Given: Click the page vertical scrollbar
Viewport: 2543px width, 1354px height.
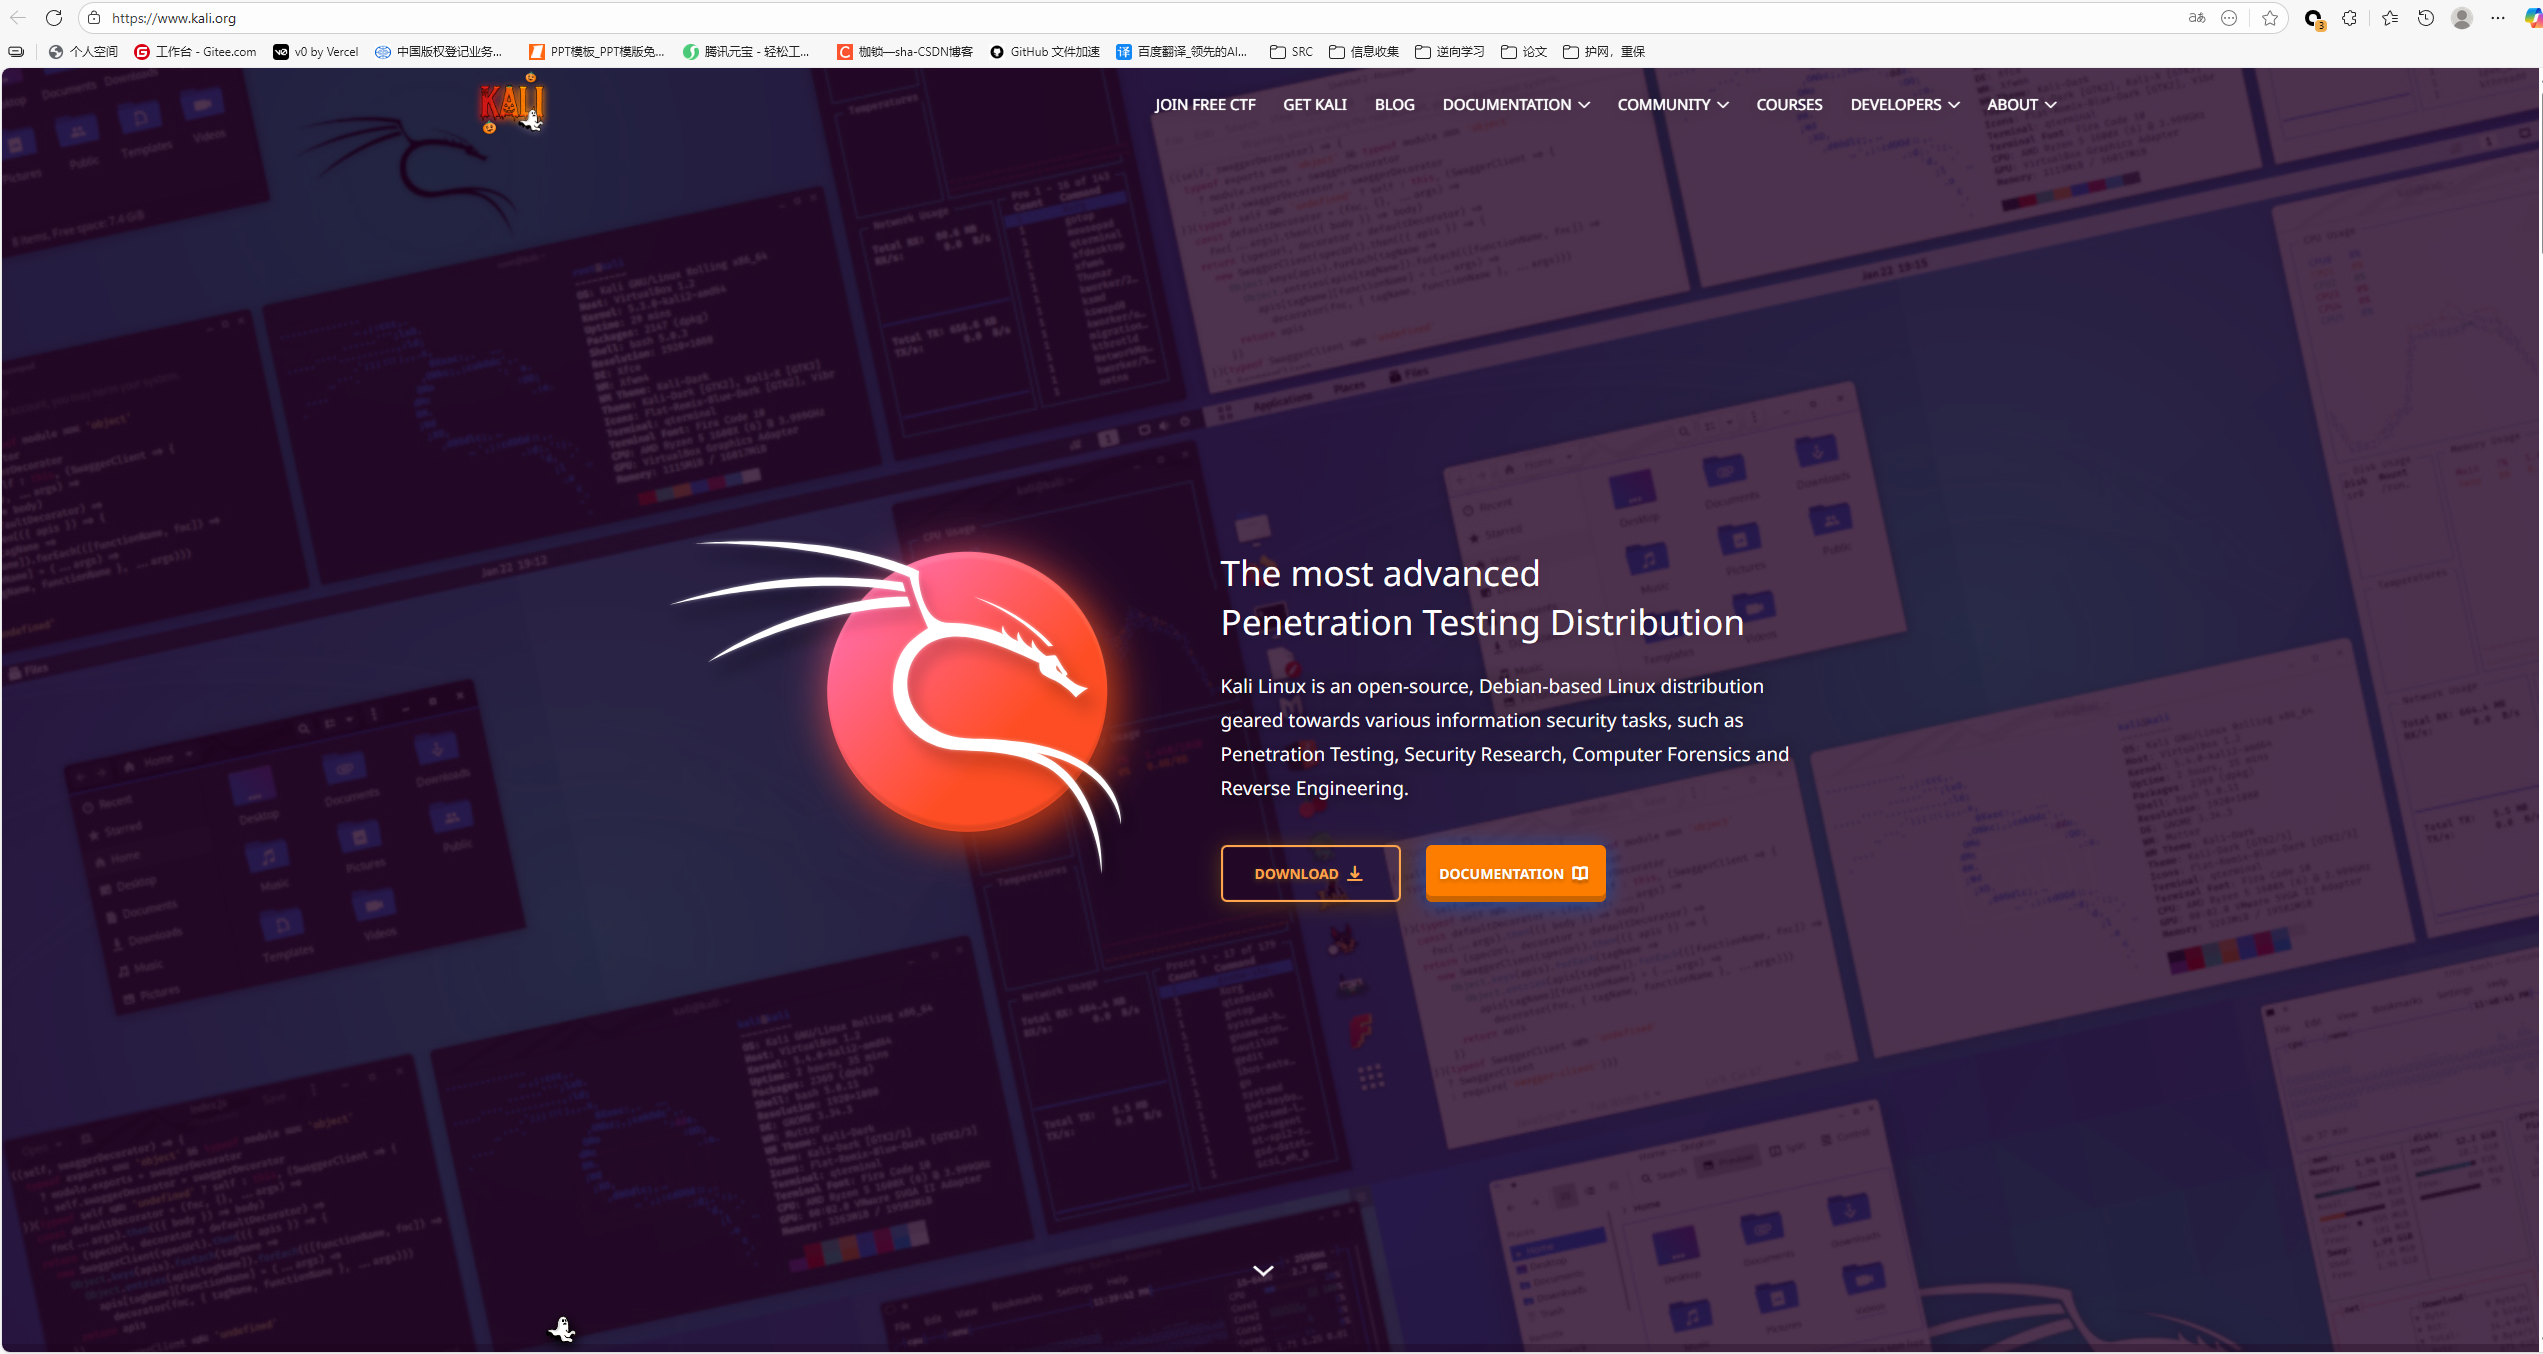Looking at the screenshot, I should coord(2539,710).
